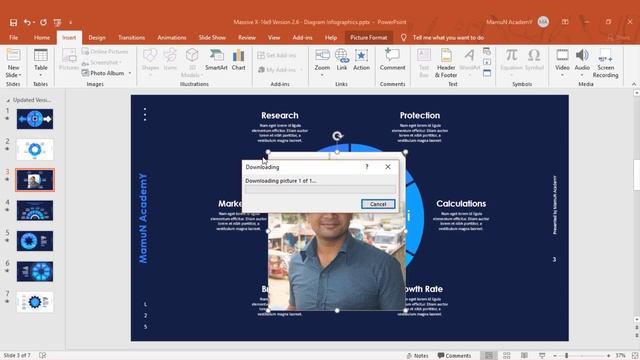The image size is (640, 360).
Task: Expand the Photo Album dropdown arrow
Action: 130,73
